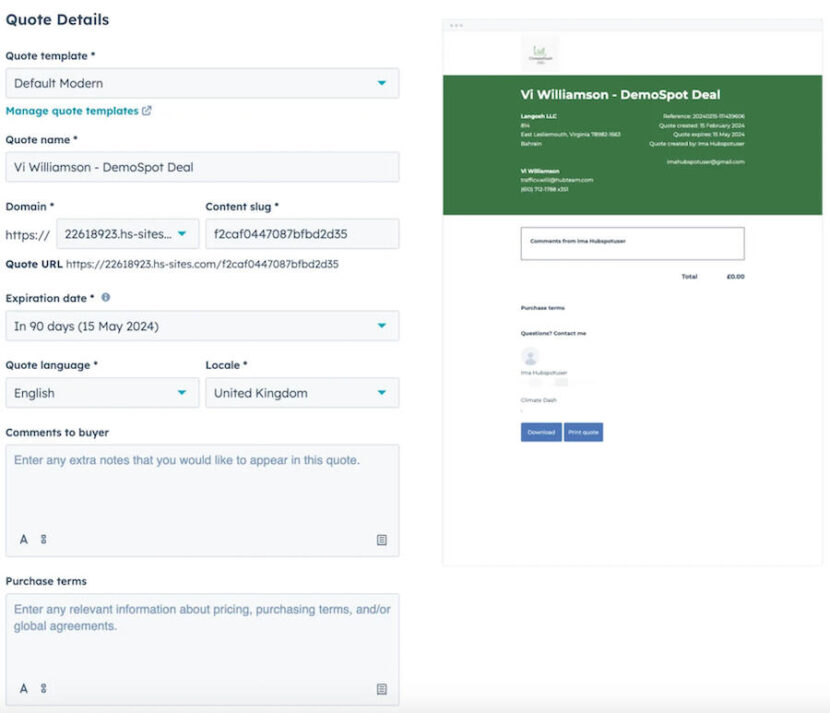Click the Download button in the quote preview
The height and width of the screenshot is (713, 830).
540,432
